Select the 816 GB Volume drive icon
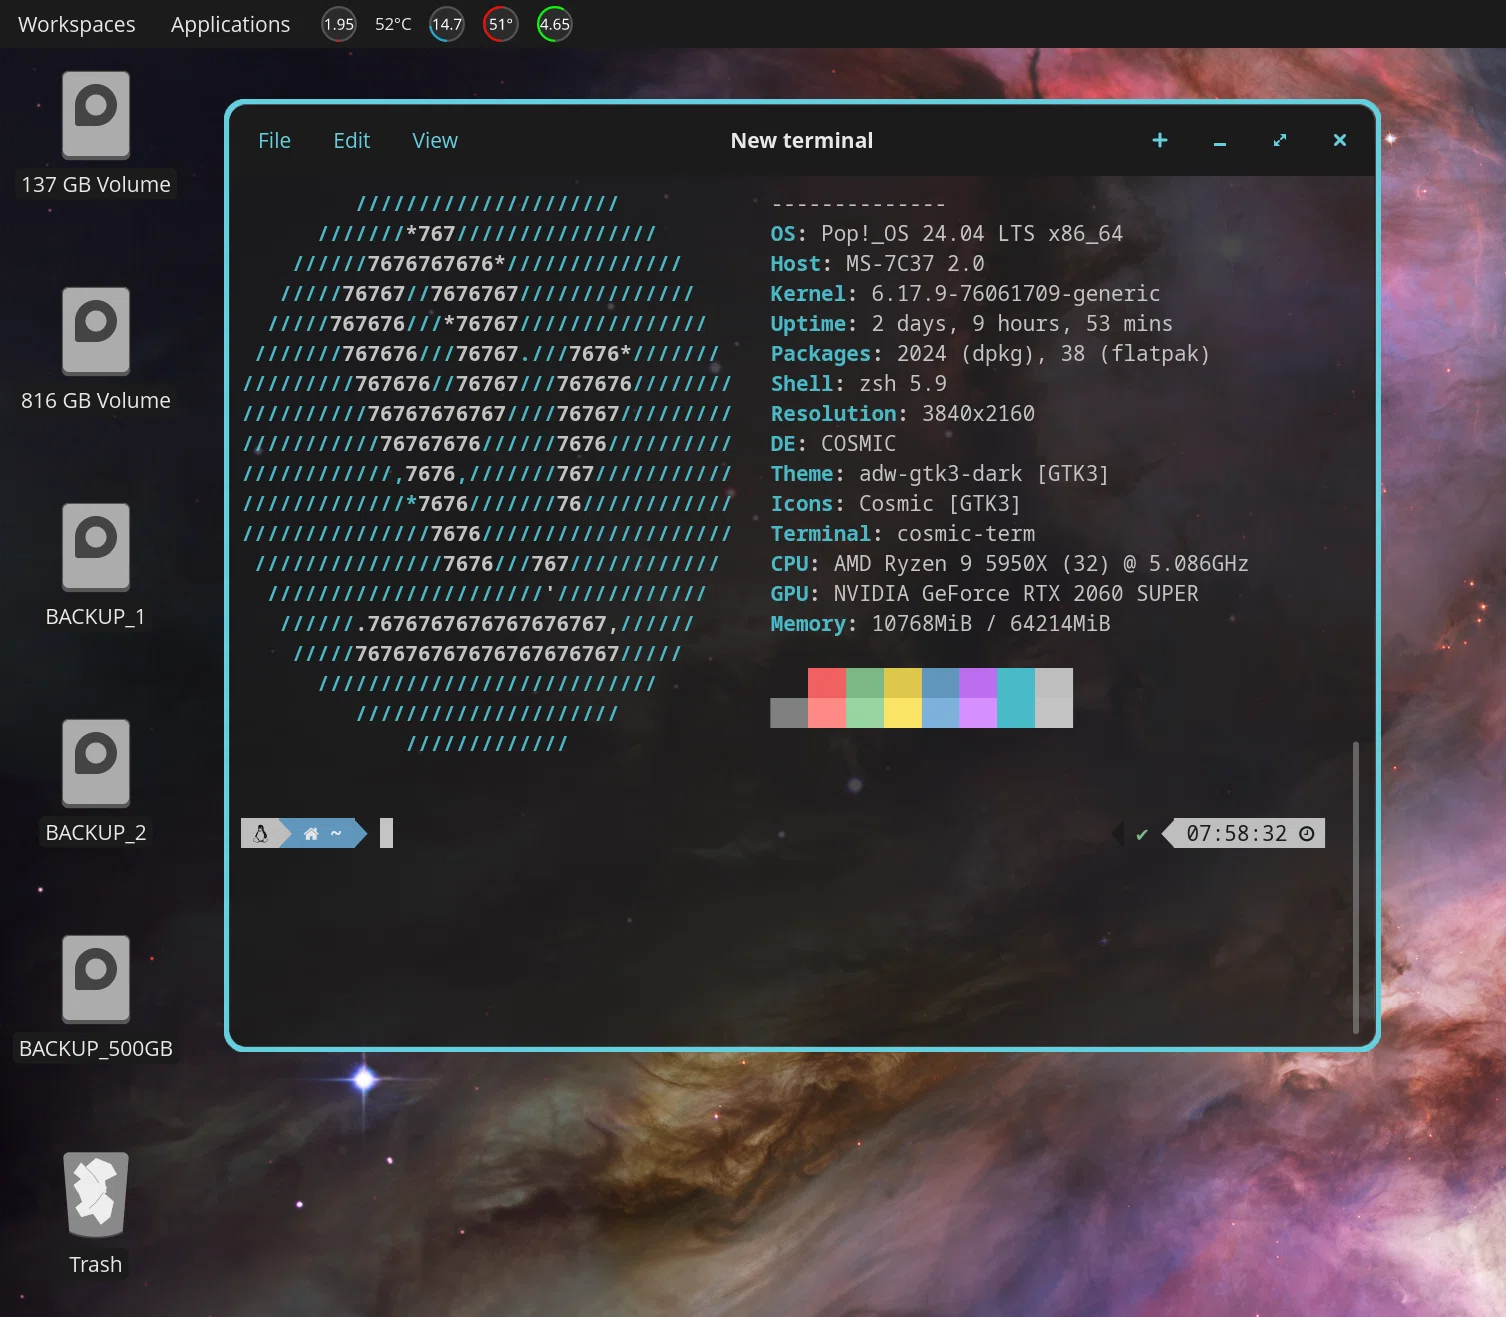The height and width of the screenshot is (1317, 1506). point(96,331)
